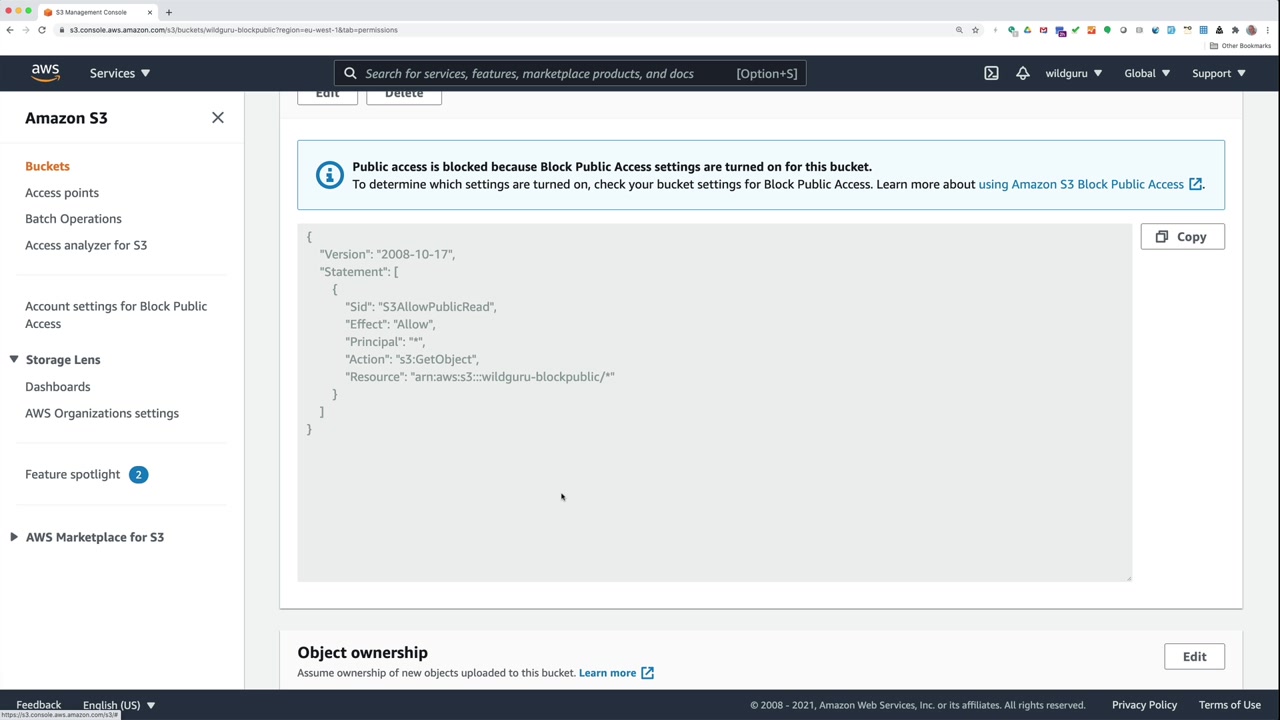Open Access points
Viewport: 1280px width, 720px height.
coord(62,192)
